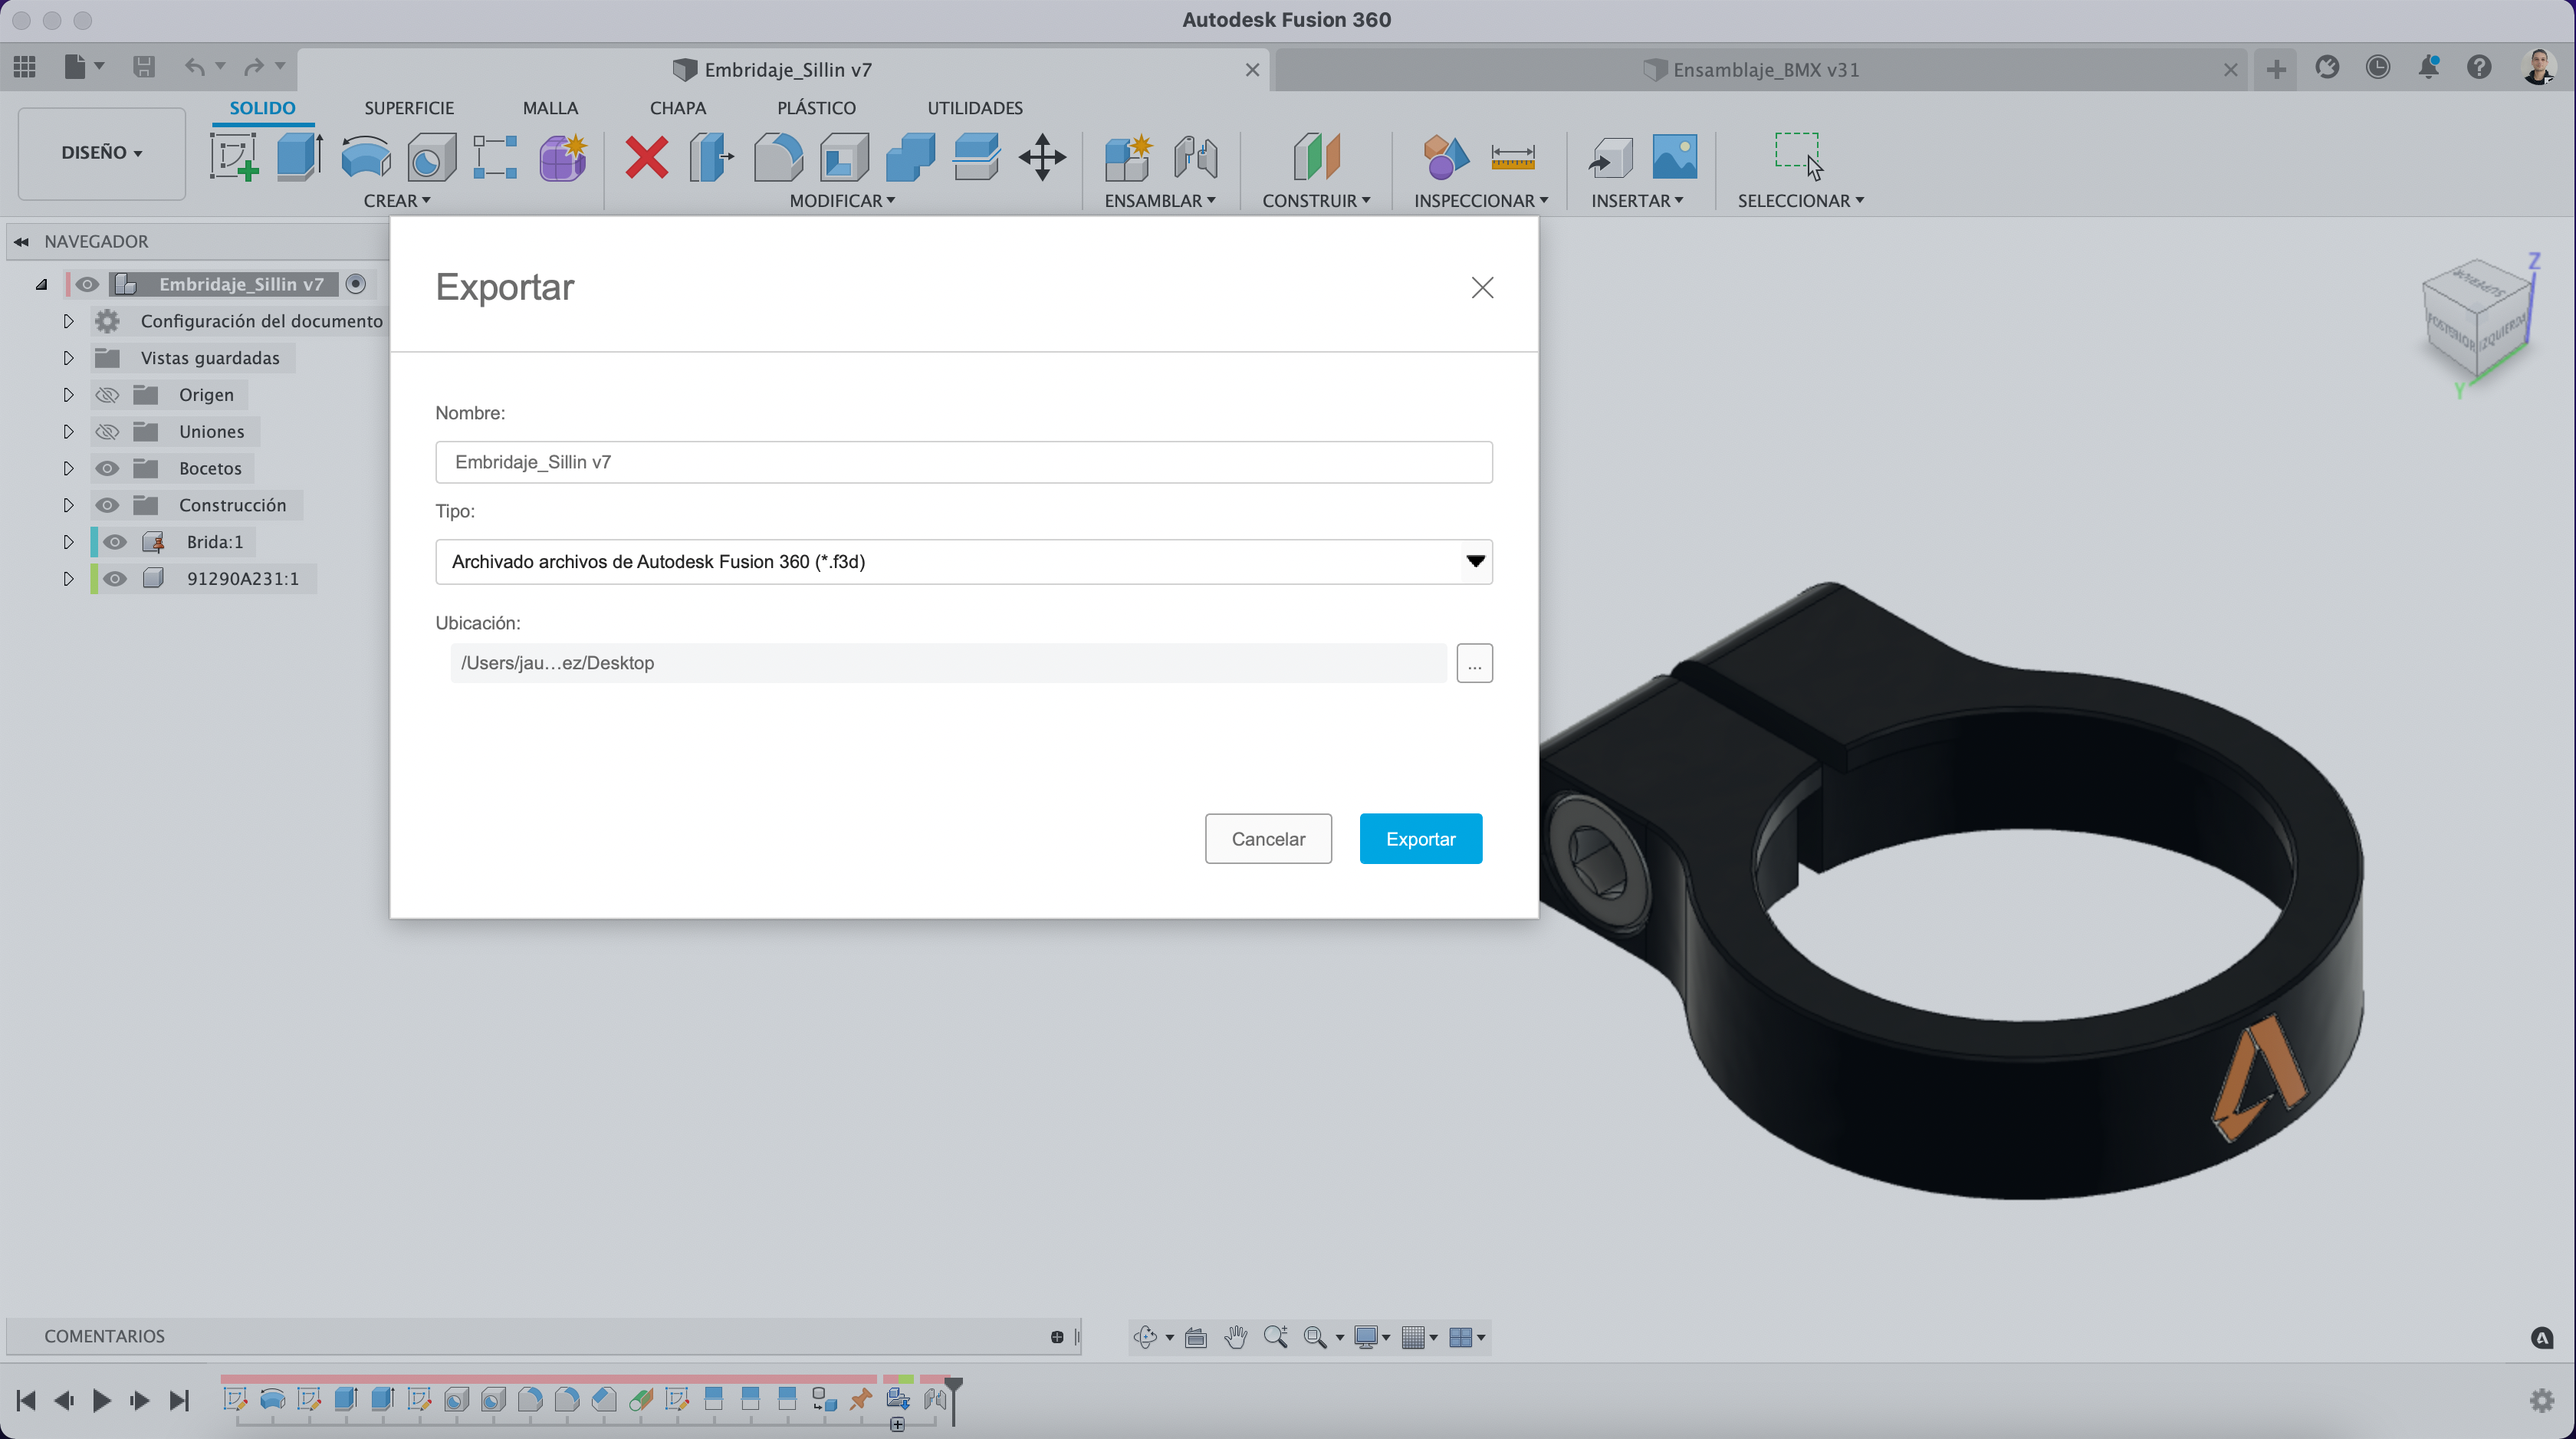This screenshot has width=2576, height=1439.
Task: Select the Create Form tool
Action: tap(563, 157)
